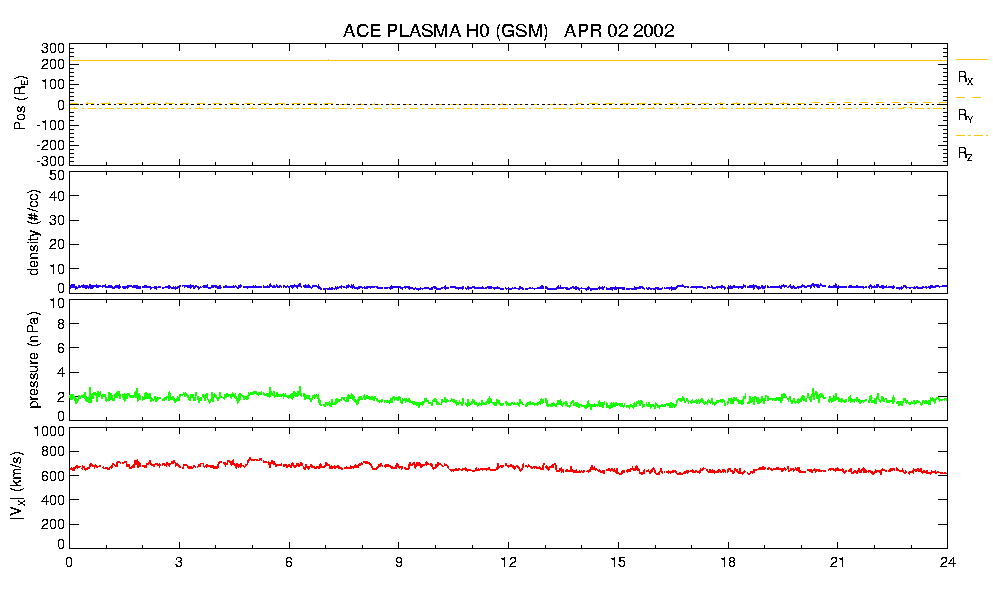Image resolution: width=993 pixels, height=600 pixels.
Task: Click the 50 tick on the density axis
Action: (56, 174)
